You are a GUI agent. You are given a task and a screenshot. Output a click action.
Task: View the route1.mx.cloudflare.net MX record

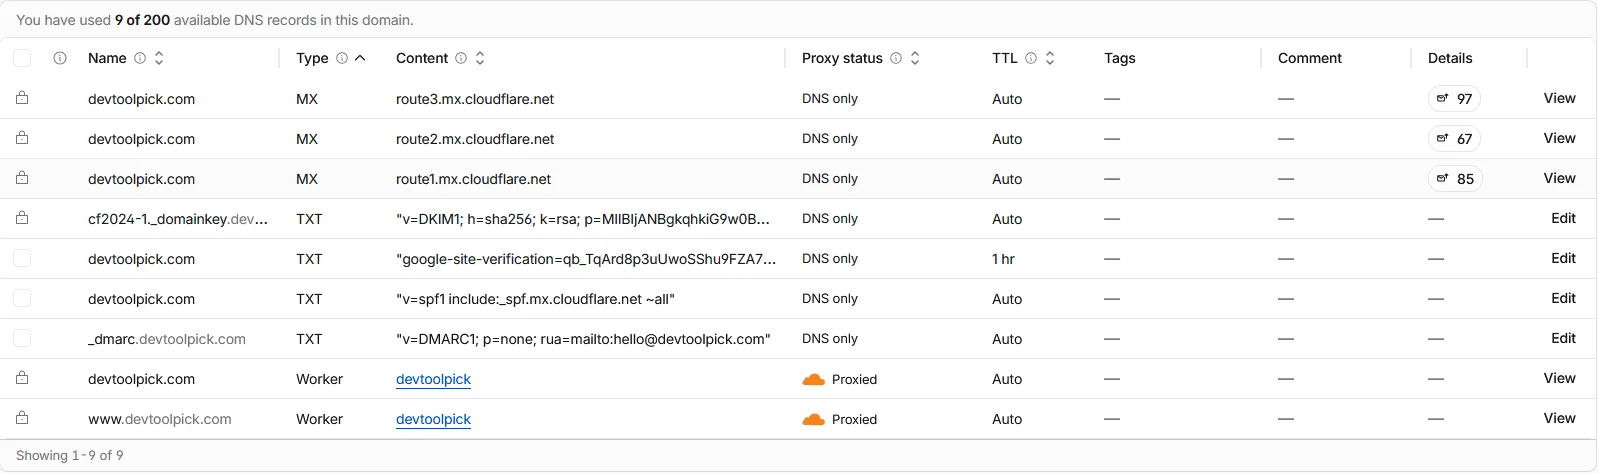click(x=1559, y=178)
